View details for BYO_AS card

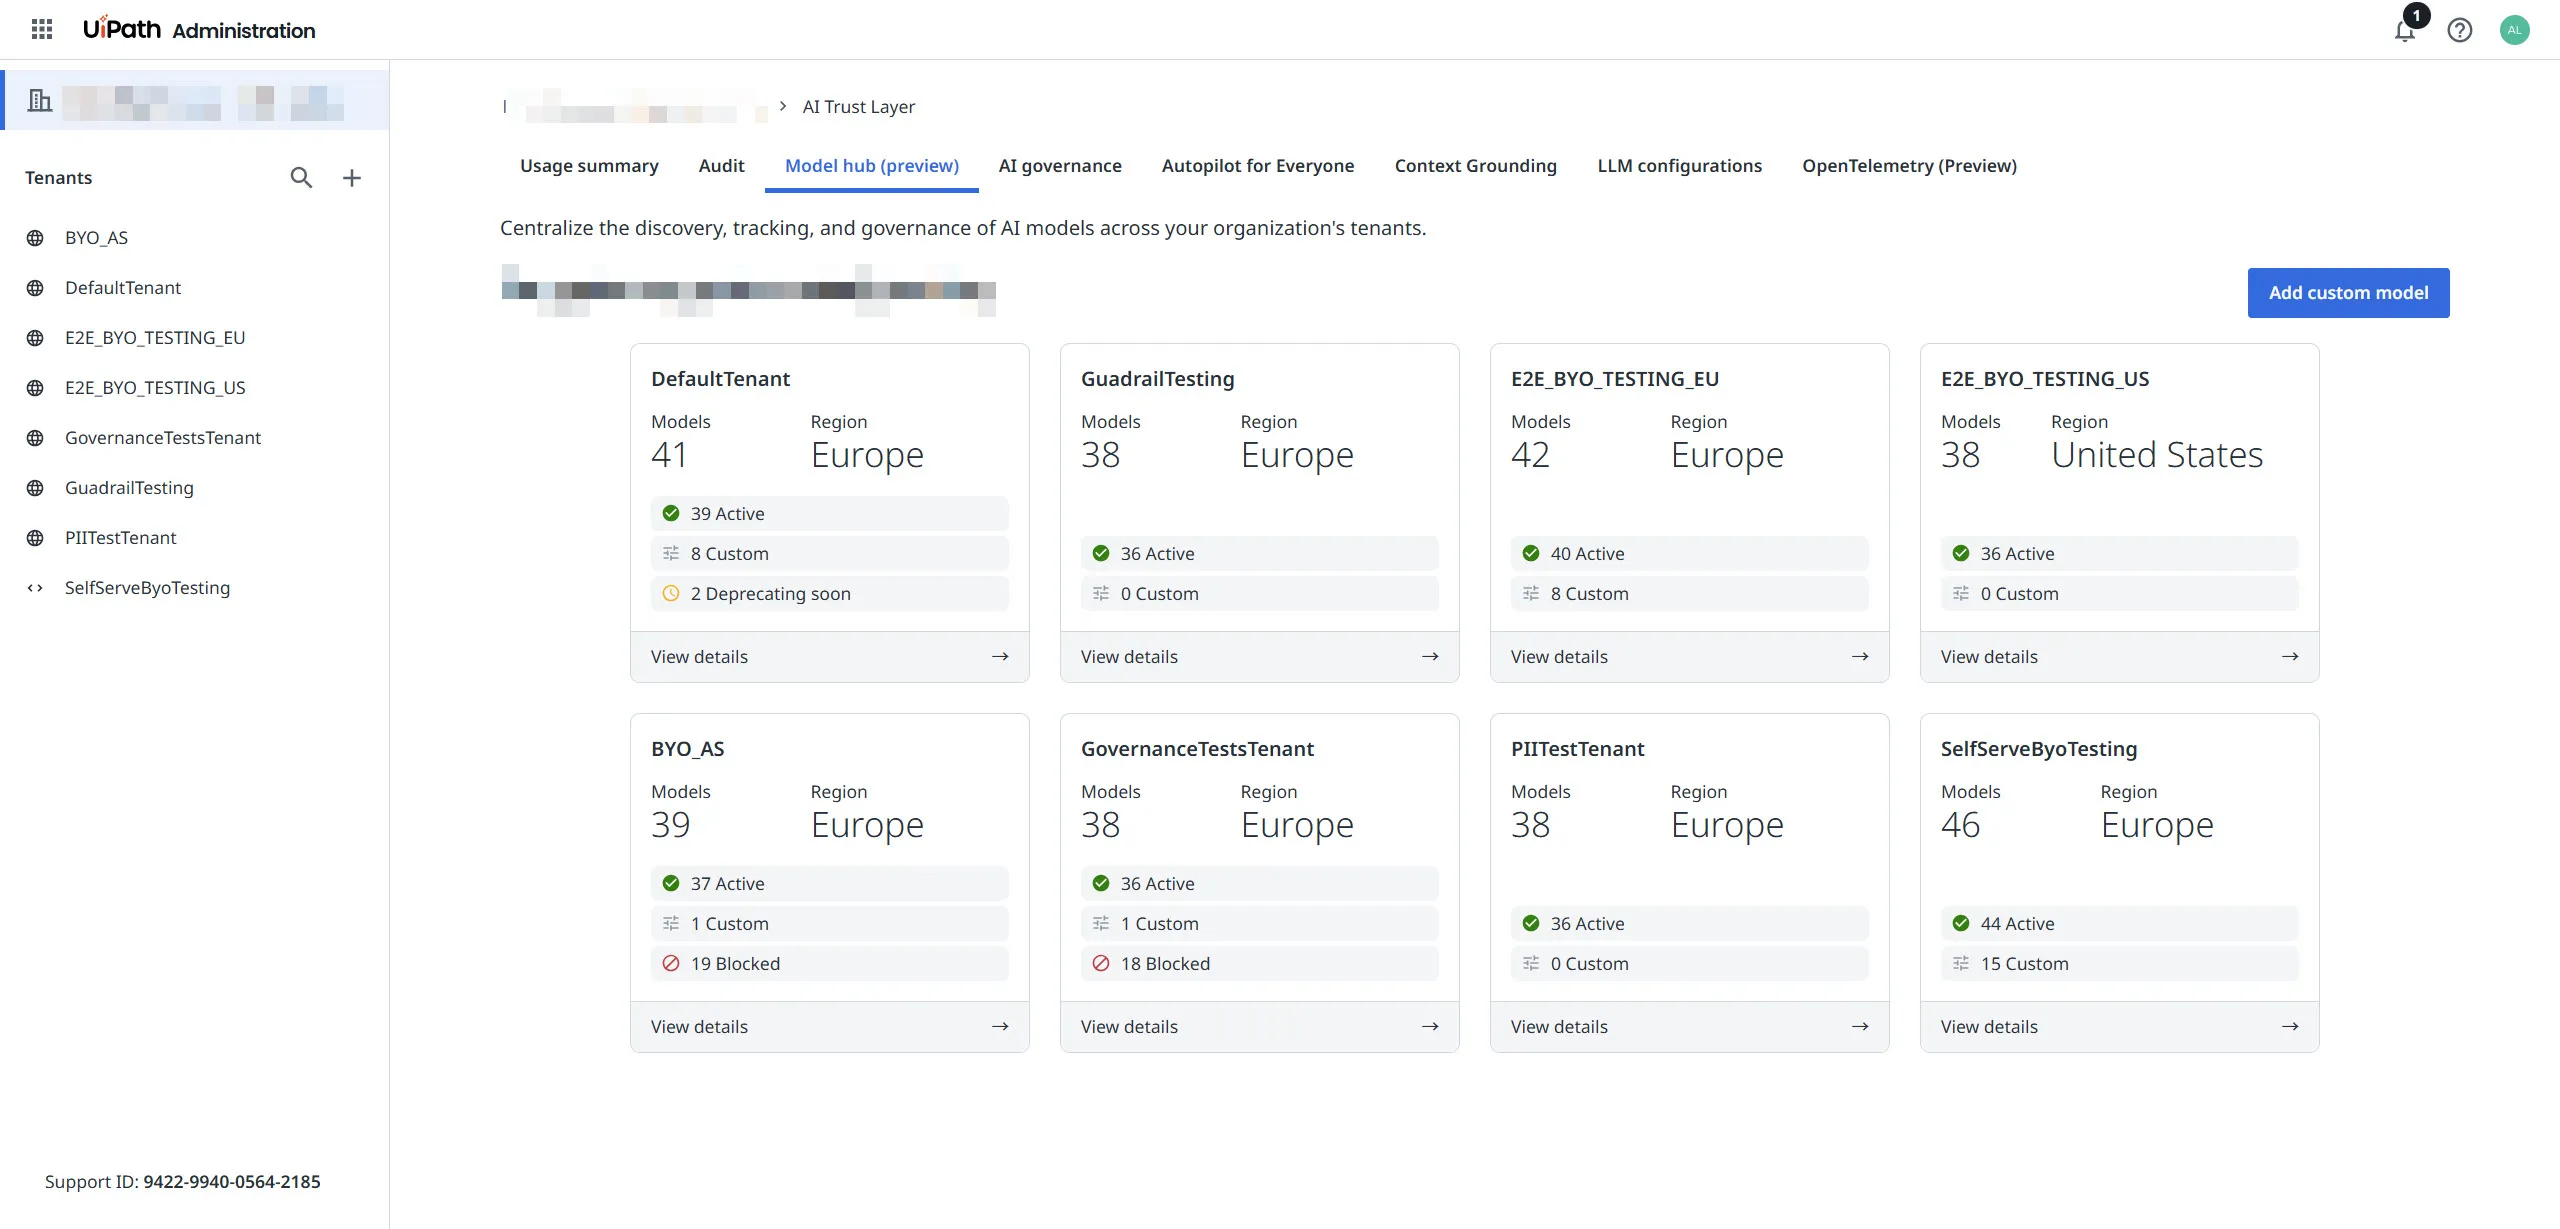pyautogui.click(x=830, y=1027)
